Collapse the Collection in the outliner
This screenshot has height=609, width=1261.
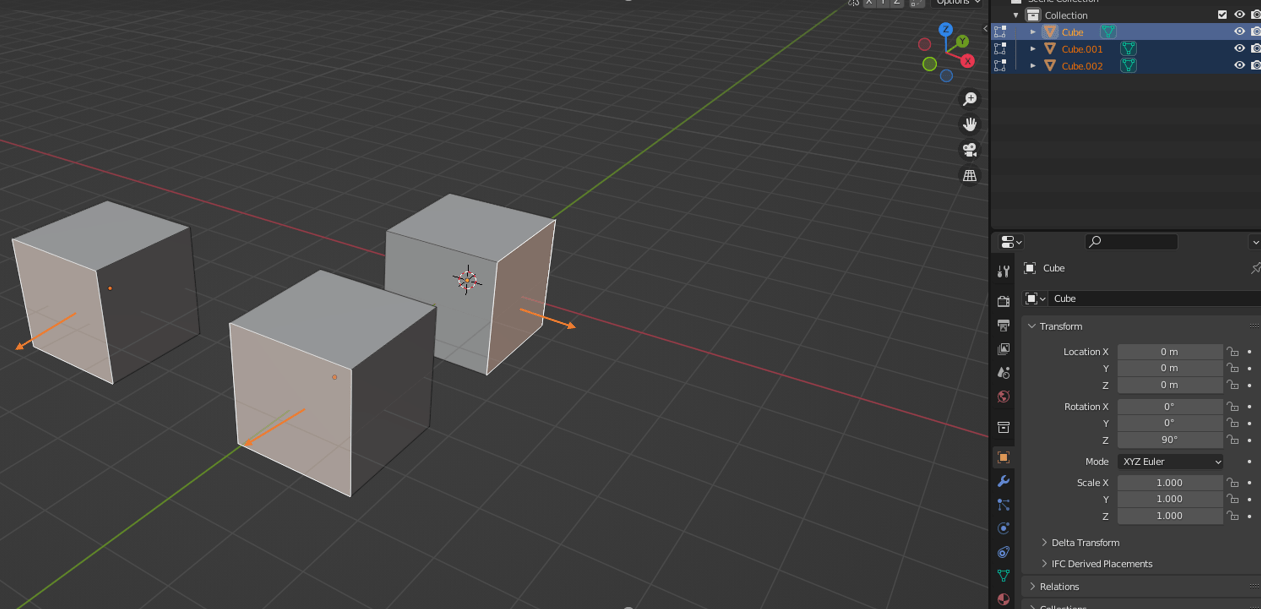(1016, 14)
